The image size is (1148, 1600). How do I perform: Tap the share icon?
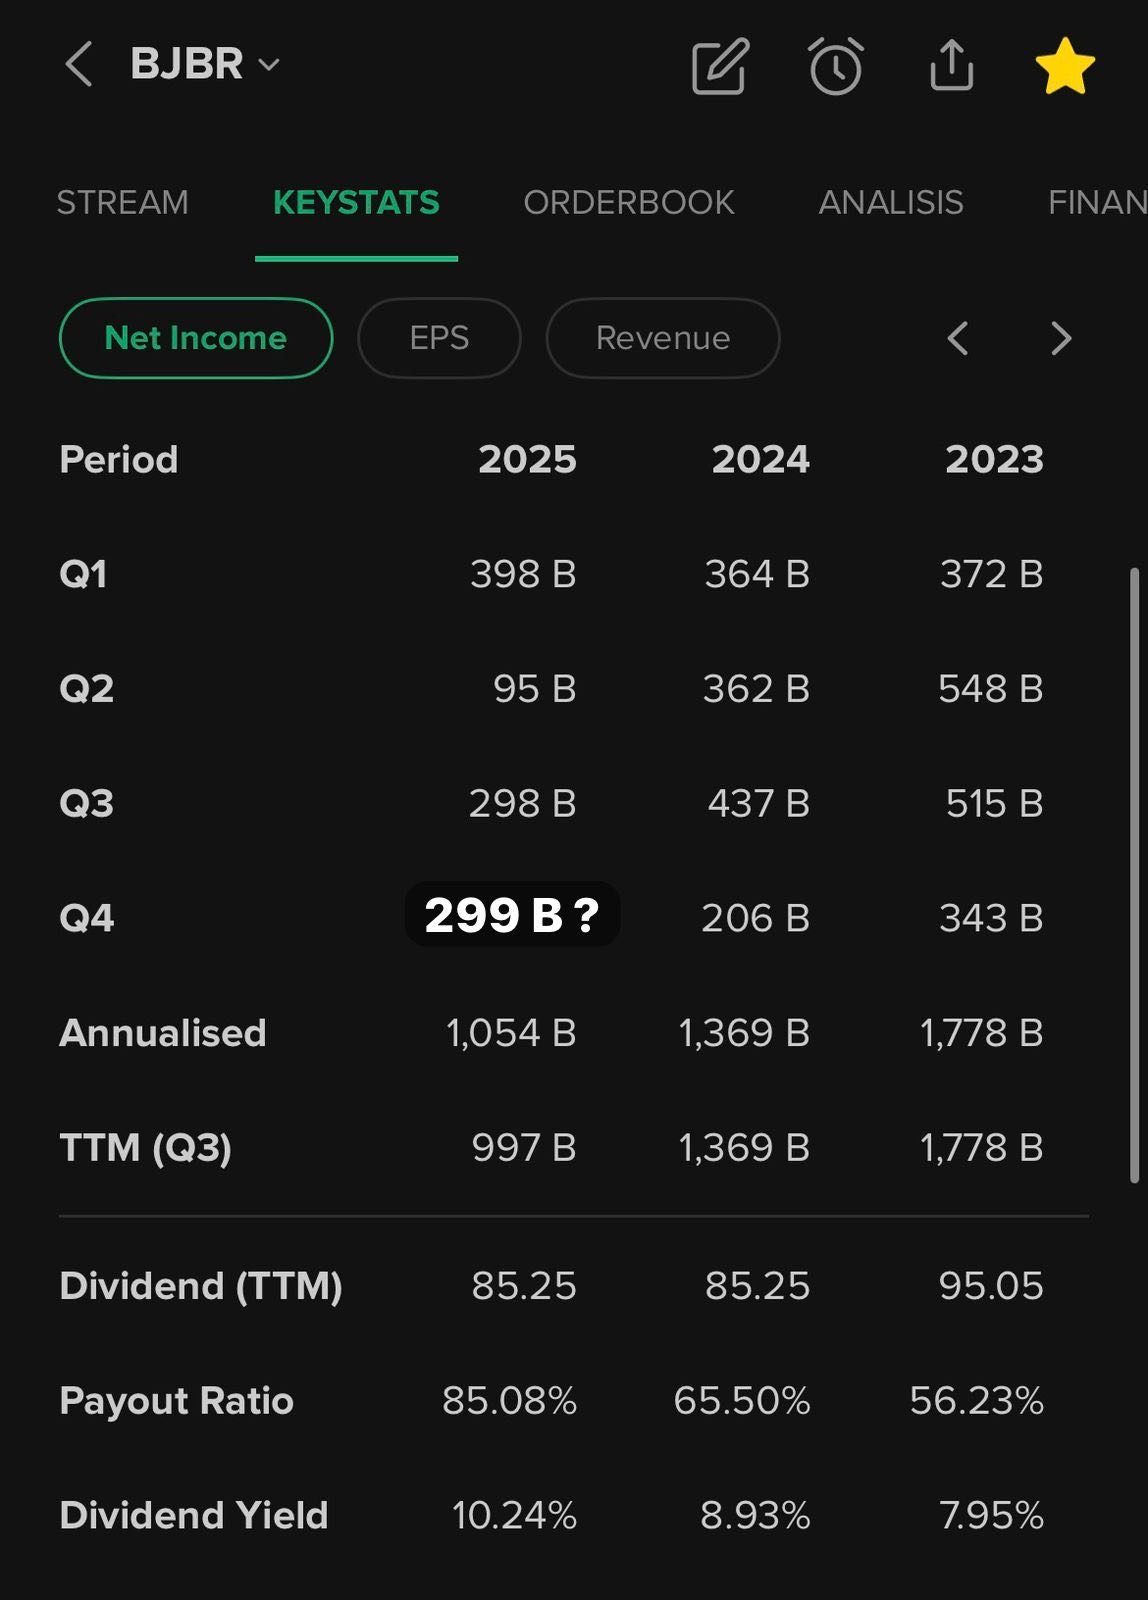951,66
